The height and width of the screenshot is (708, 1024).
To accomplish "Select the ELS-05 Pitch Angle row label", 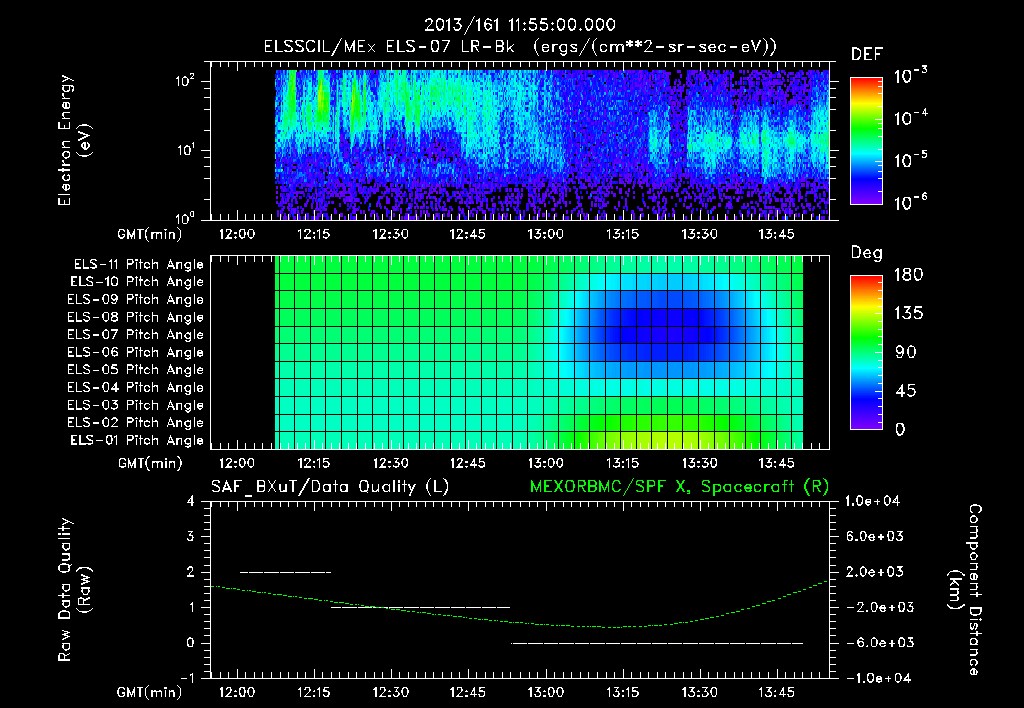I will point(135,370).
